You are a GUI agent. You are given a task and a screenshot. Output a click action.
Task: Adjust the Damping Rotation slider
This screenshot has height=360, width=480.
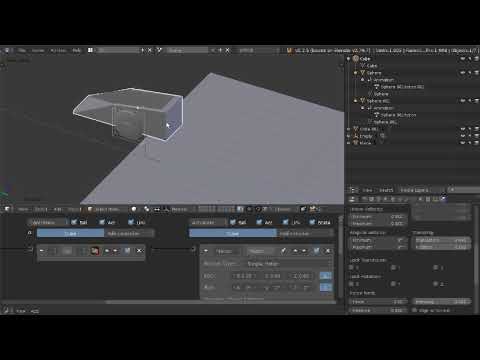click(442, 247)
